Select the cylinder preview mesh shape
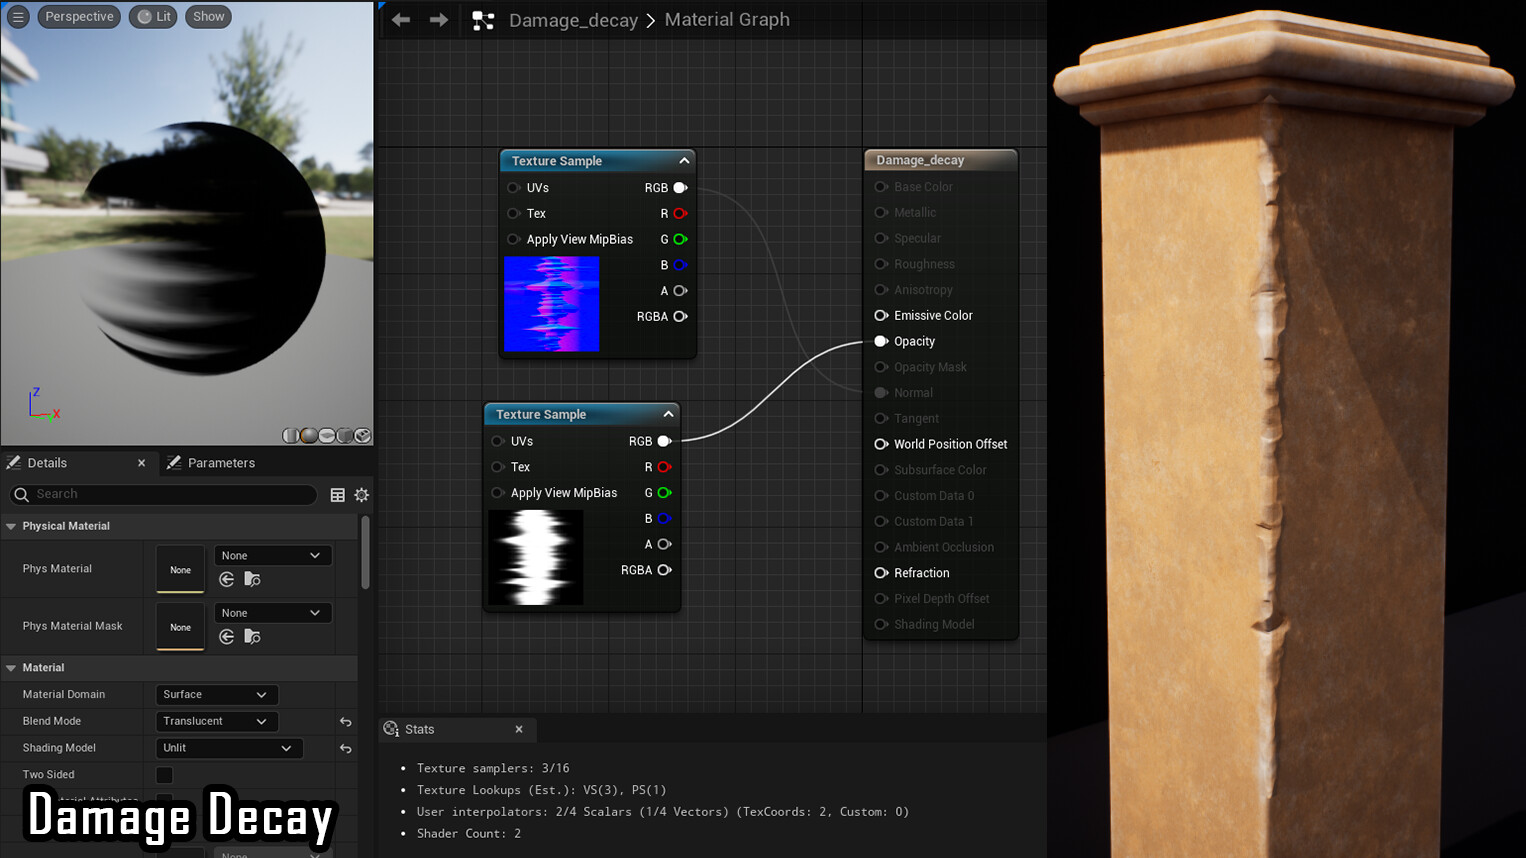The height and width of the screenshot is (858, 1526). 290,436
